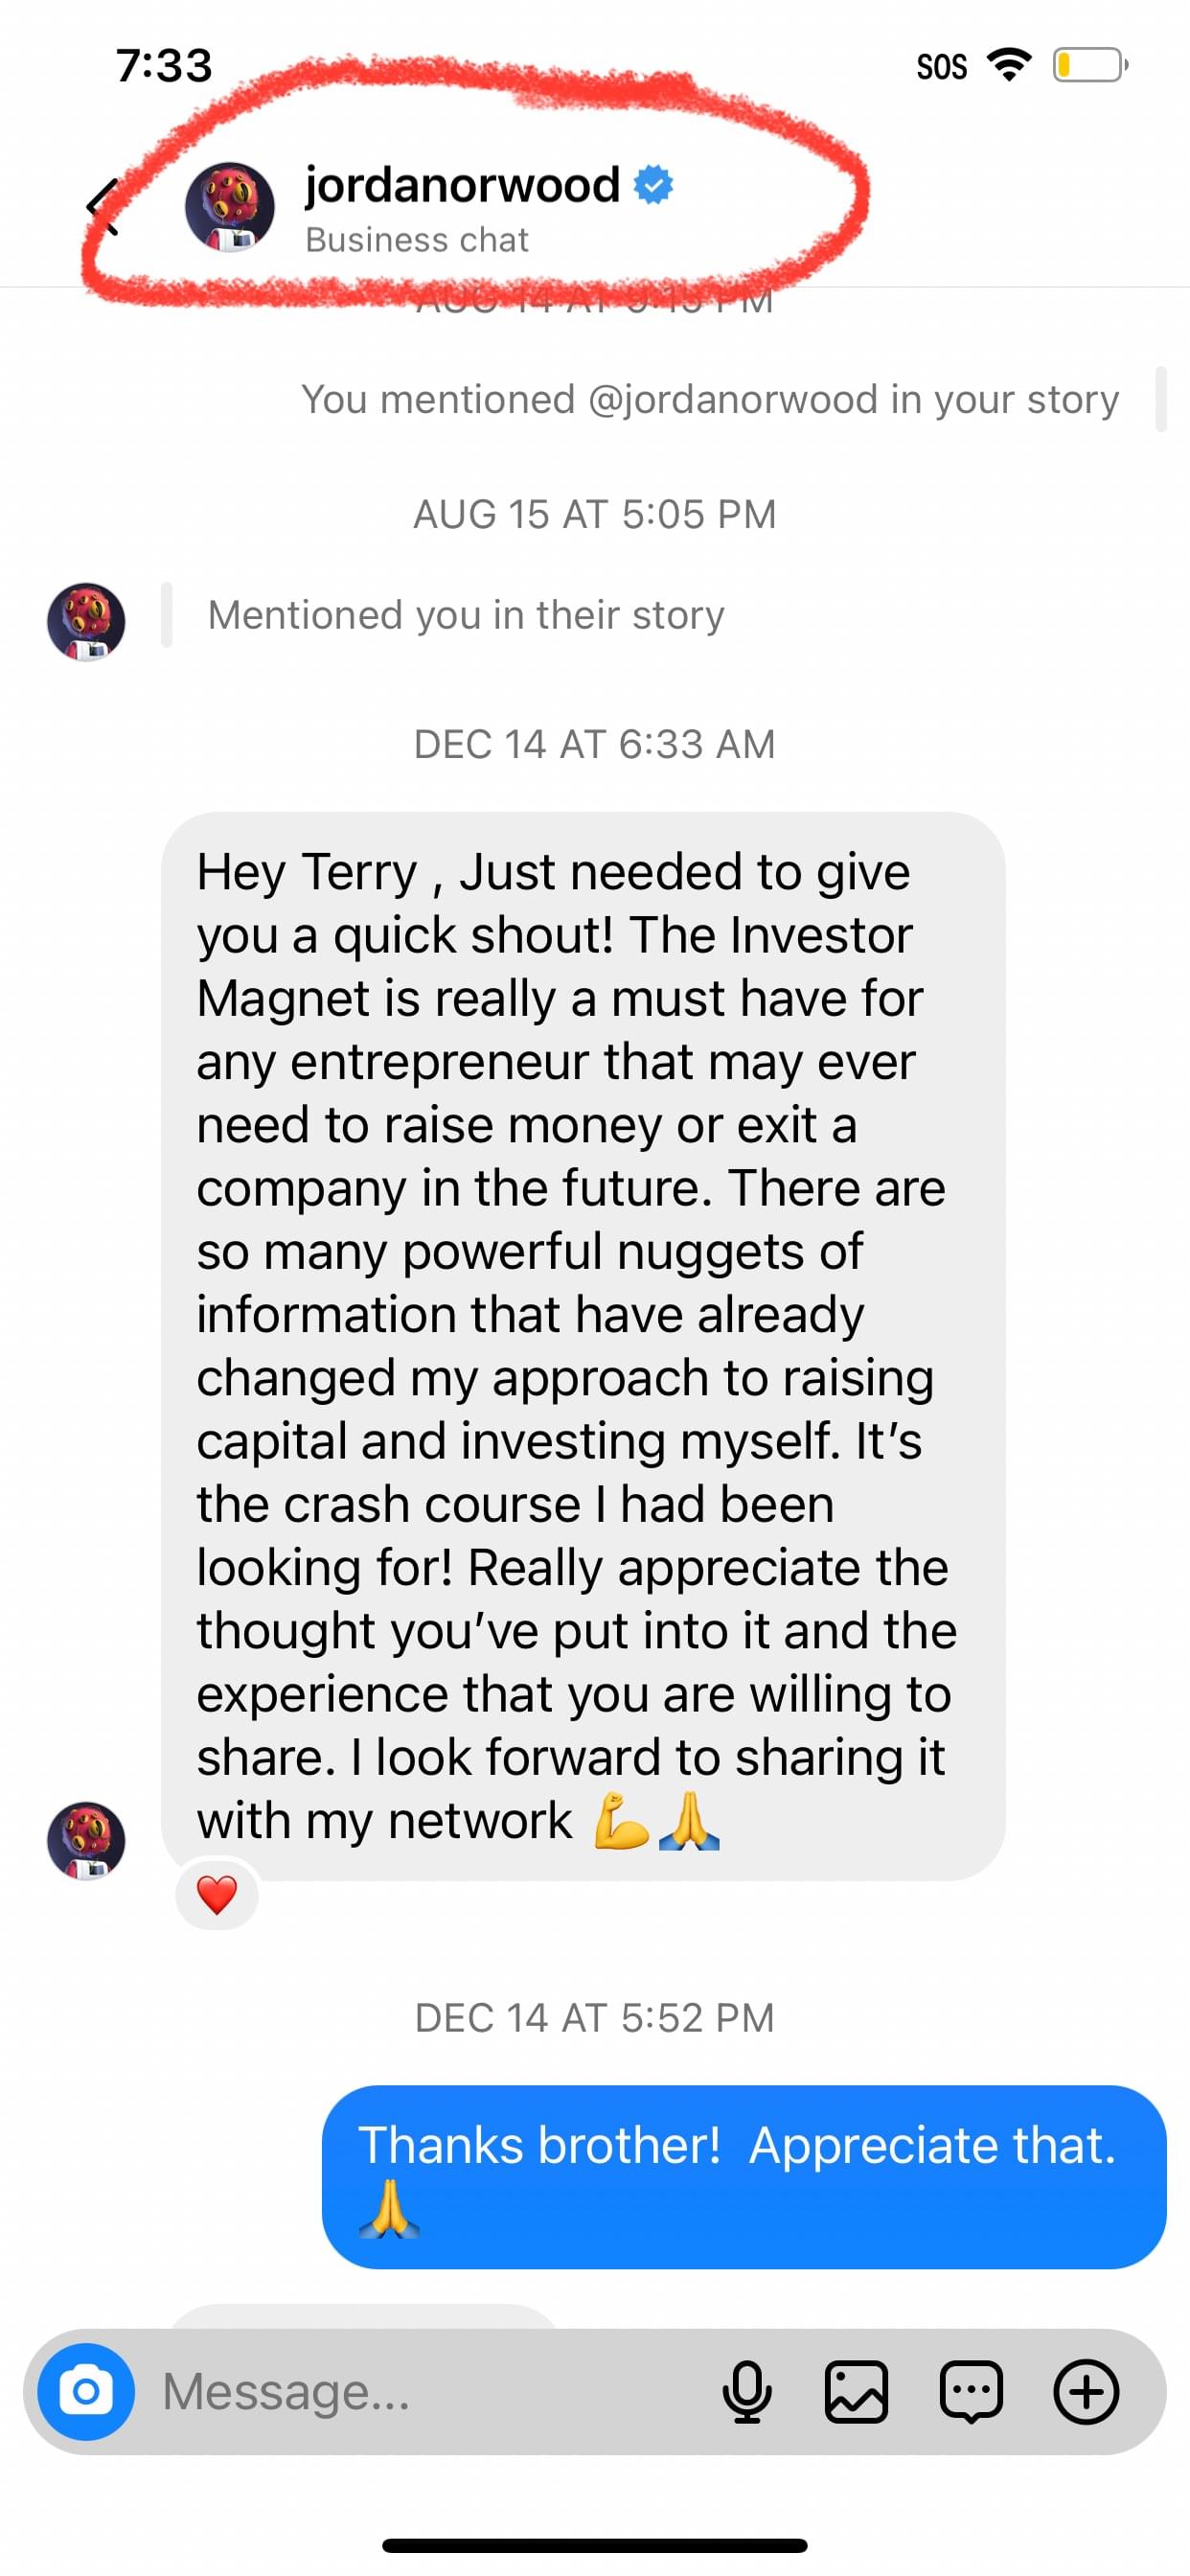
Task: Open the camera from message bar
Action: [86, 2391]
